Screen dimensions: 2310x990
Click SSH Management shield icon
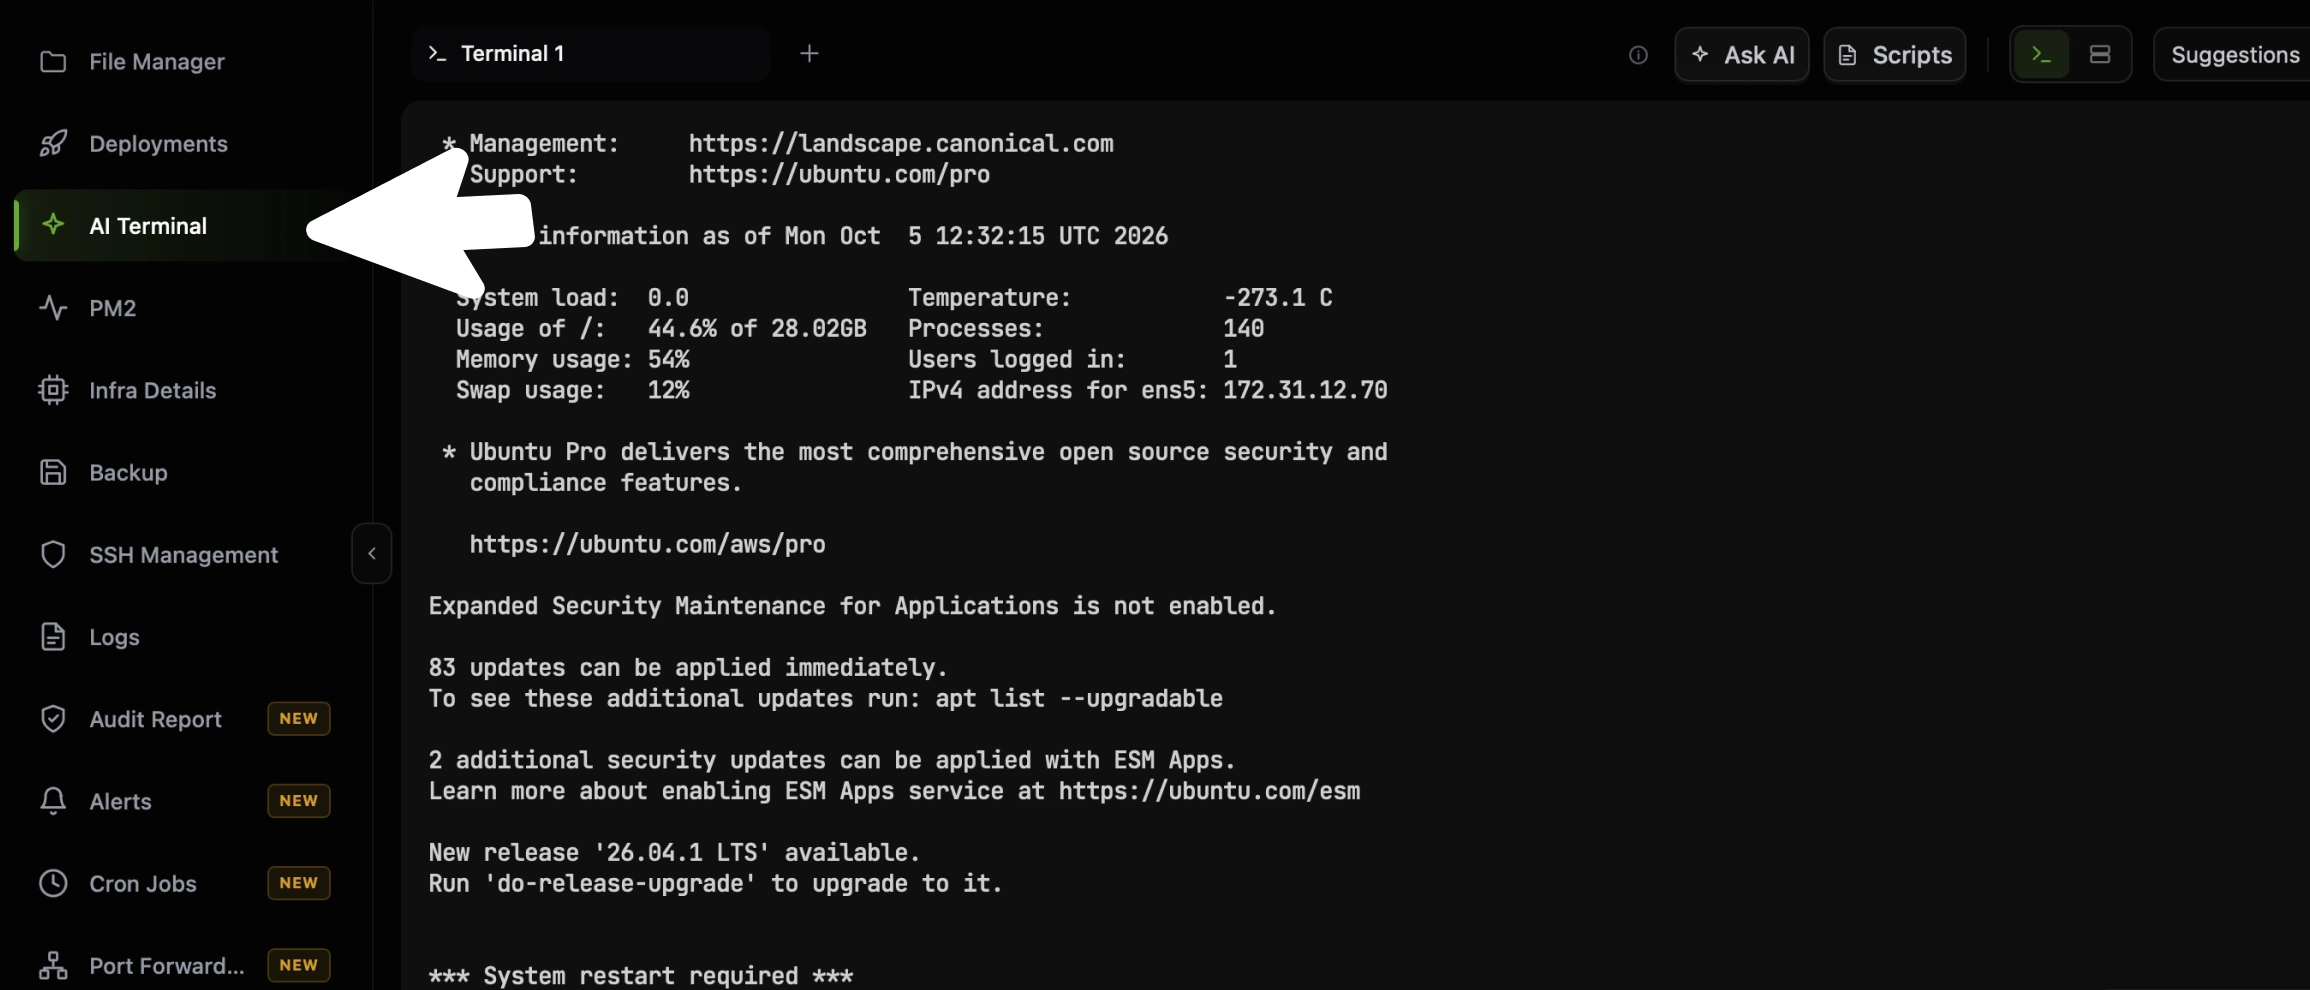[x=53, y=554]
